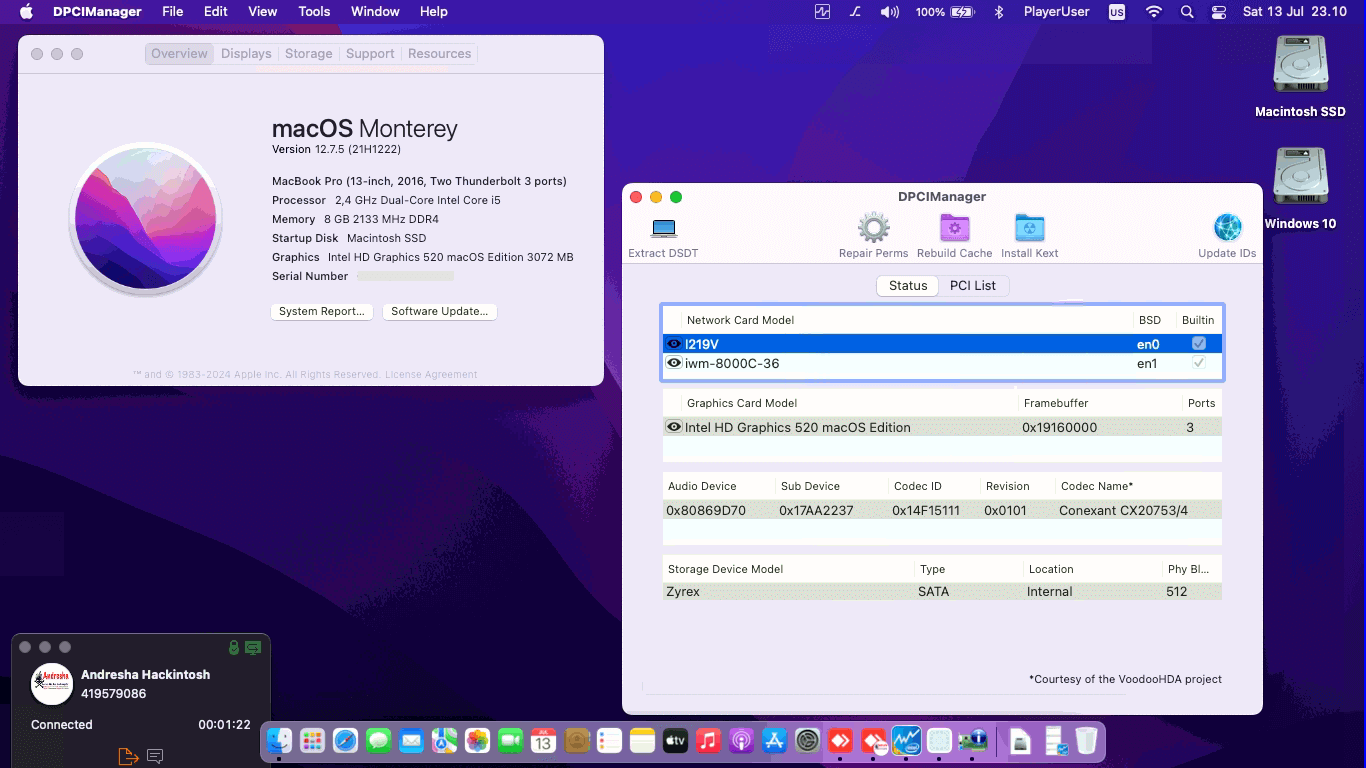Open Spotlight search in menu bar
This screenshot has height=768, width=1366.
(x=1187, y=12)
